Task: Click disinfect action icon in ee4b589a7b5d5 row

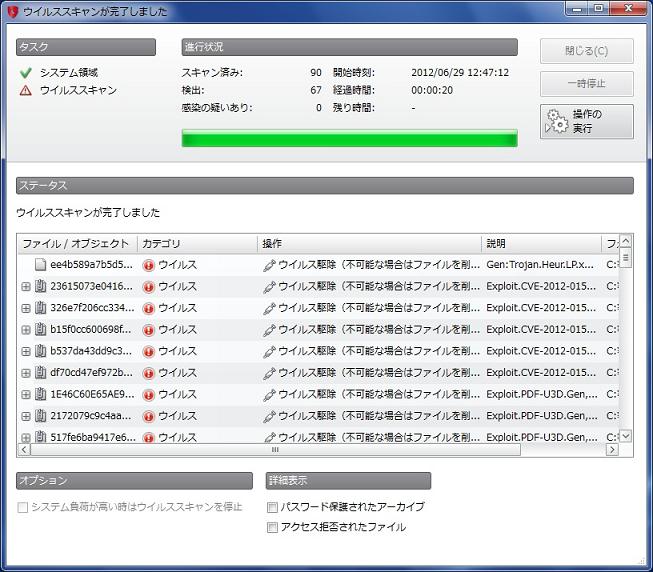Action: click(x=269, y=265)
